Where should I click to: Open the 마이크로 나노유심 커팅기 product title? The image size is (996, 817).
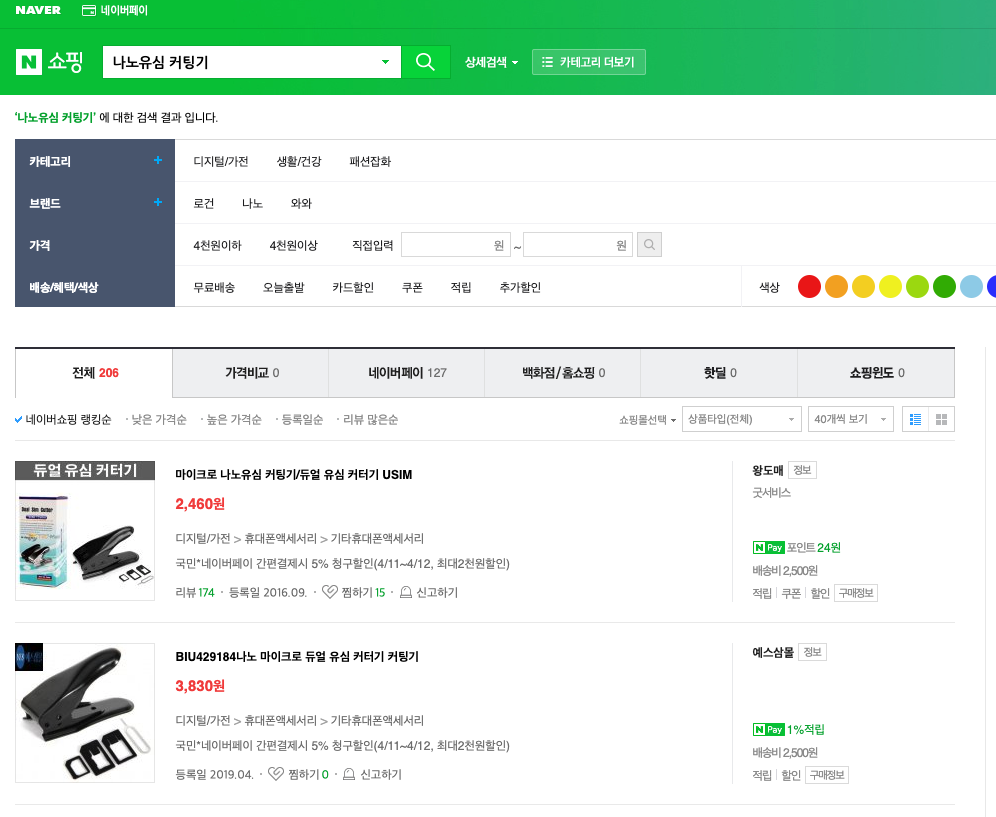click(293, 475)
